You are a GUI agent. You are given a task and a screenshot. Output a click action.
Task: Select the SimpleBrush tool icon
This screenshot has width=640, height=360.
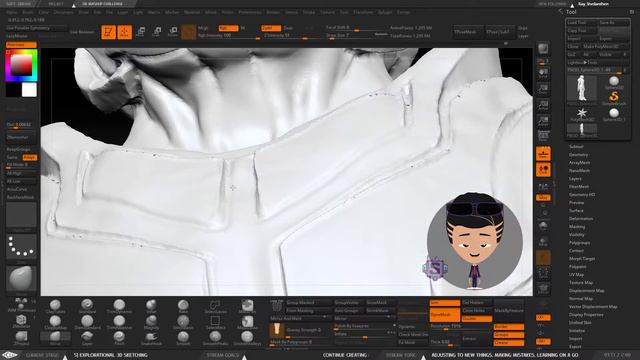click(613, 98)
